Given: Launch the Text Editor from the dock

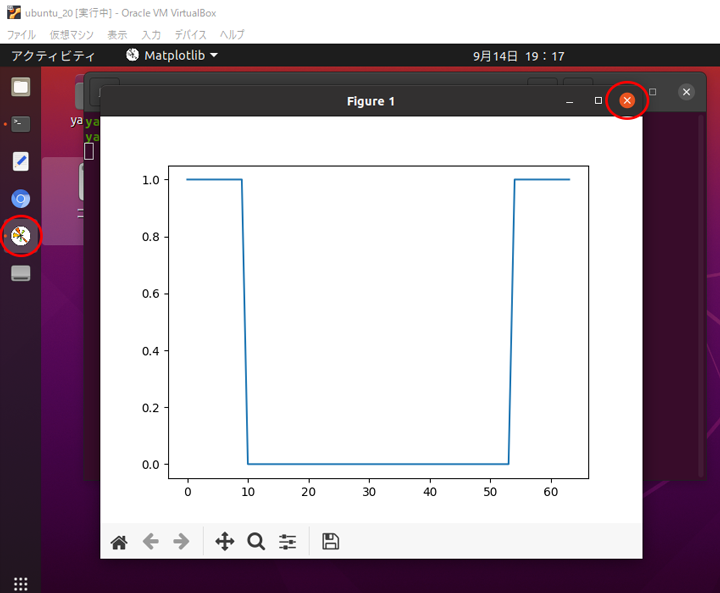Looking at the screenshot, I should 21,161.
